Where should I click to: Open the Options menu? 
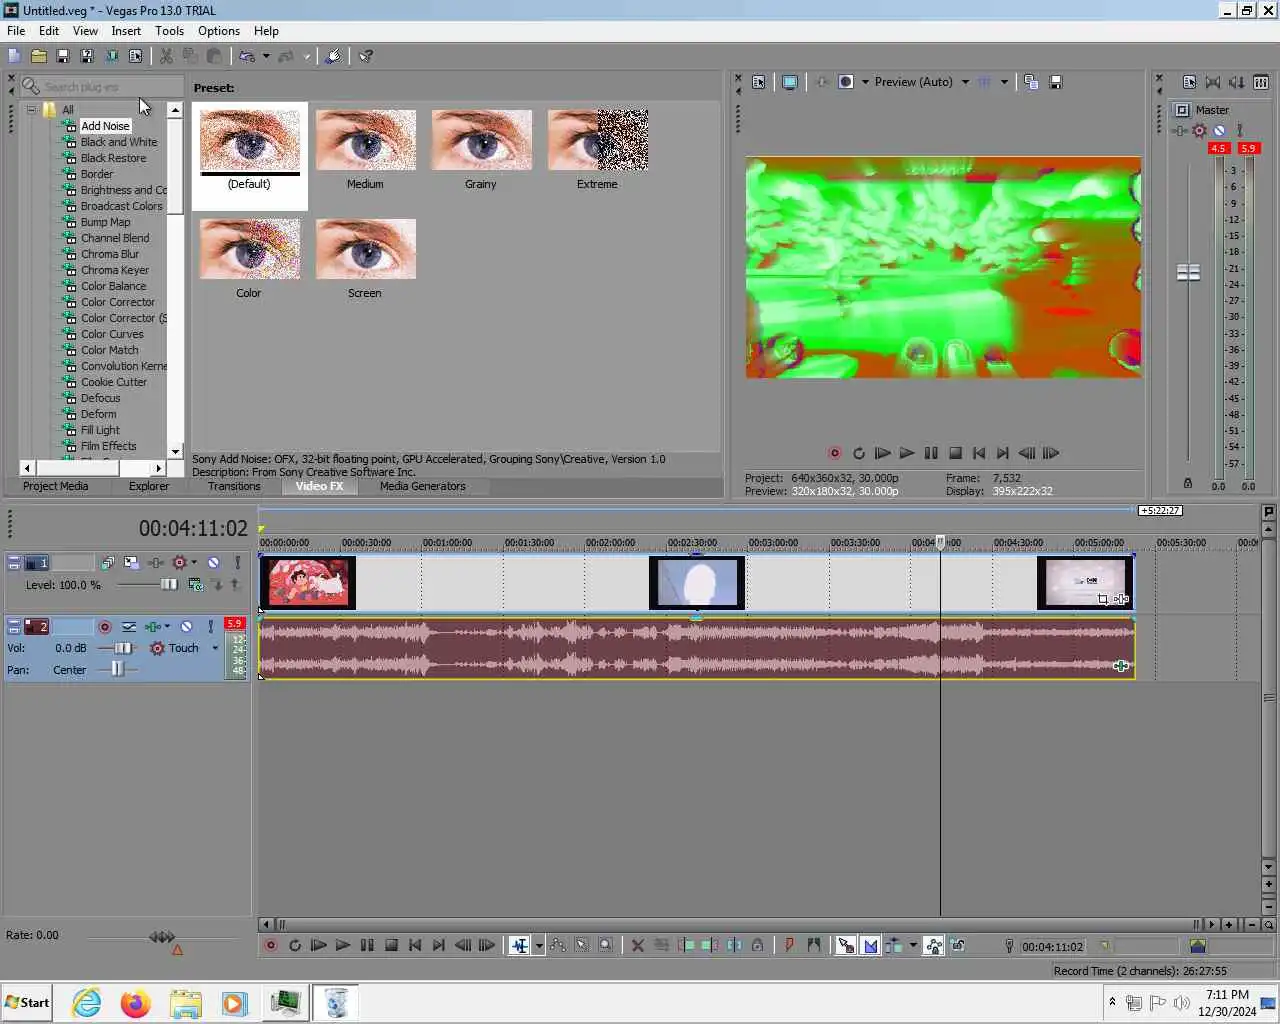click(218, 31)
